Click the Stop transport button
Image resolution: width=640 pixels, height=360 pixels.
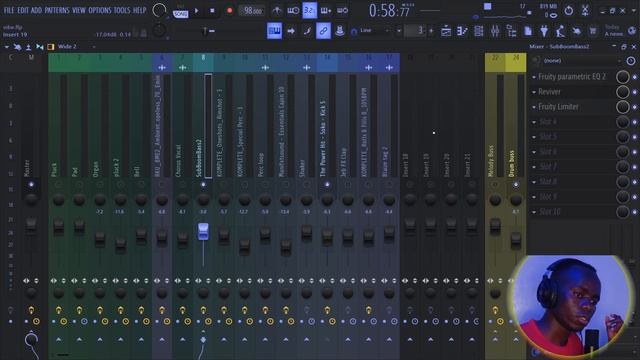[x=212, y=11]
